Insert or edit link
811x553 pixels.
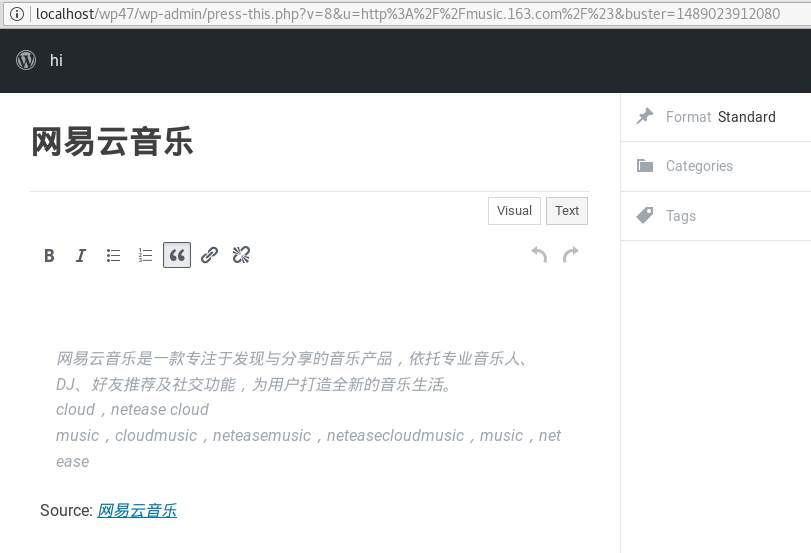[x=209, y=256]
